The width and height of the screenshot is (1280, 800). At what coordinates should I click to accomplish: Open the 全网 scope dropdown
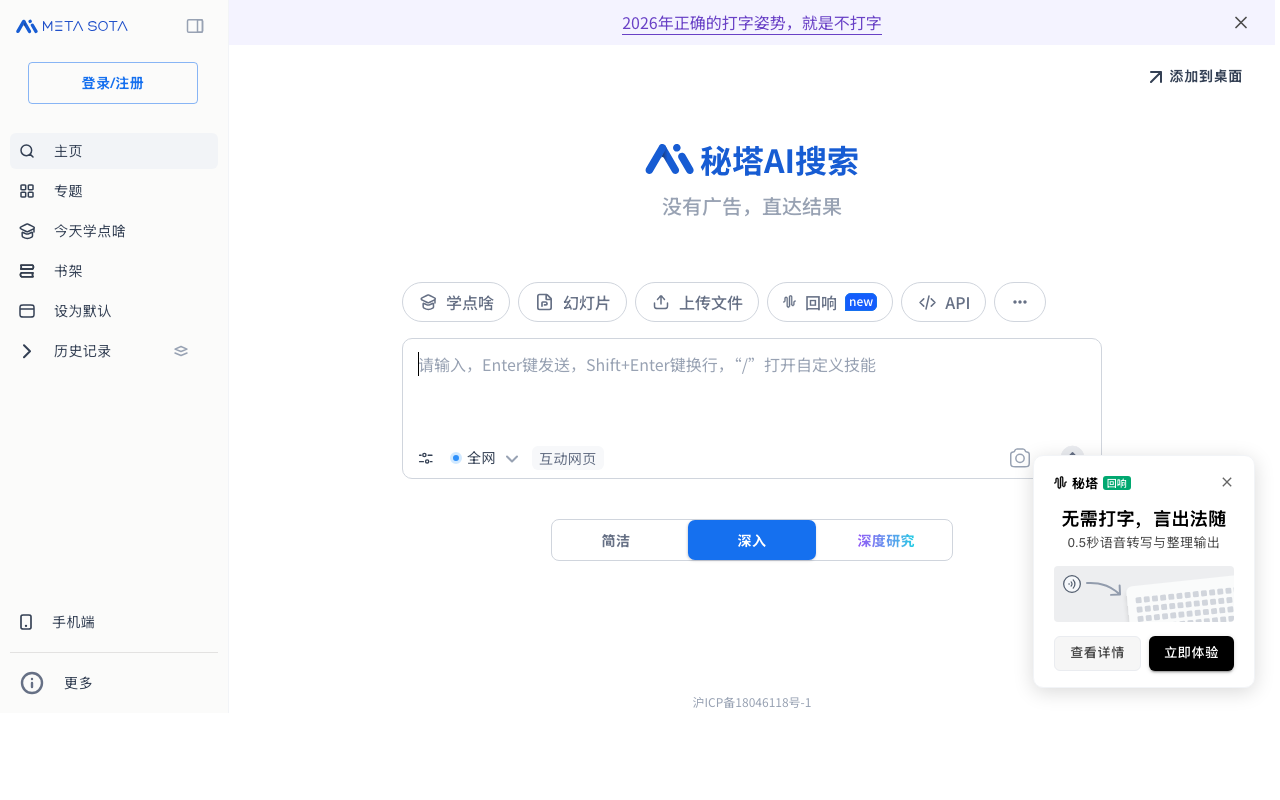pos(512,457)
